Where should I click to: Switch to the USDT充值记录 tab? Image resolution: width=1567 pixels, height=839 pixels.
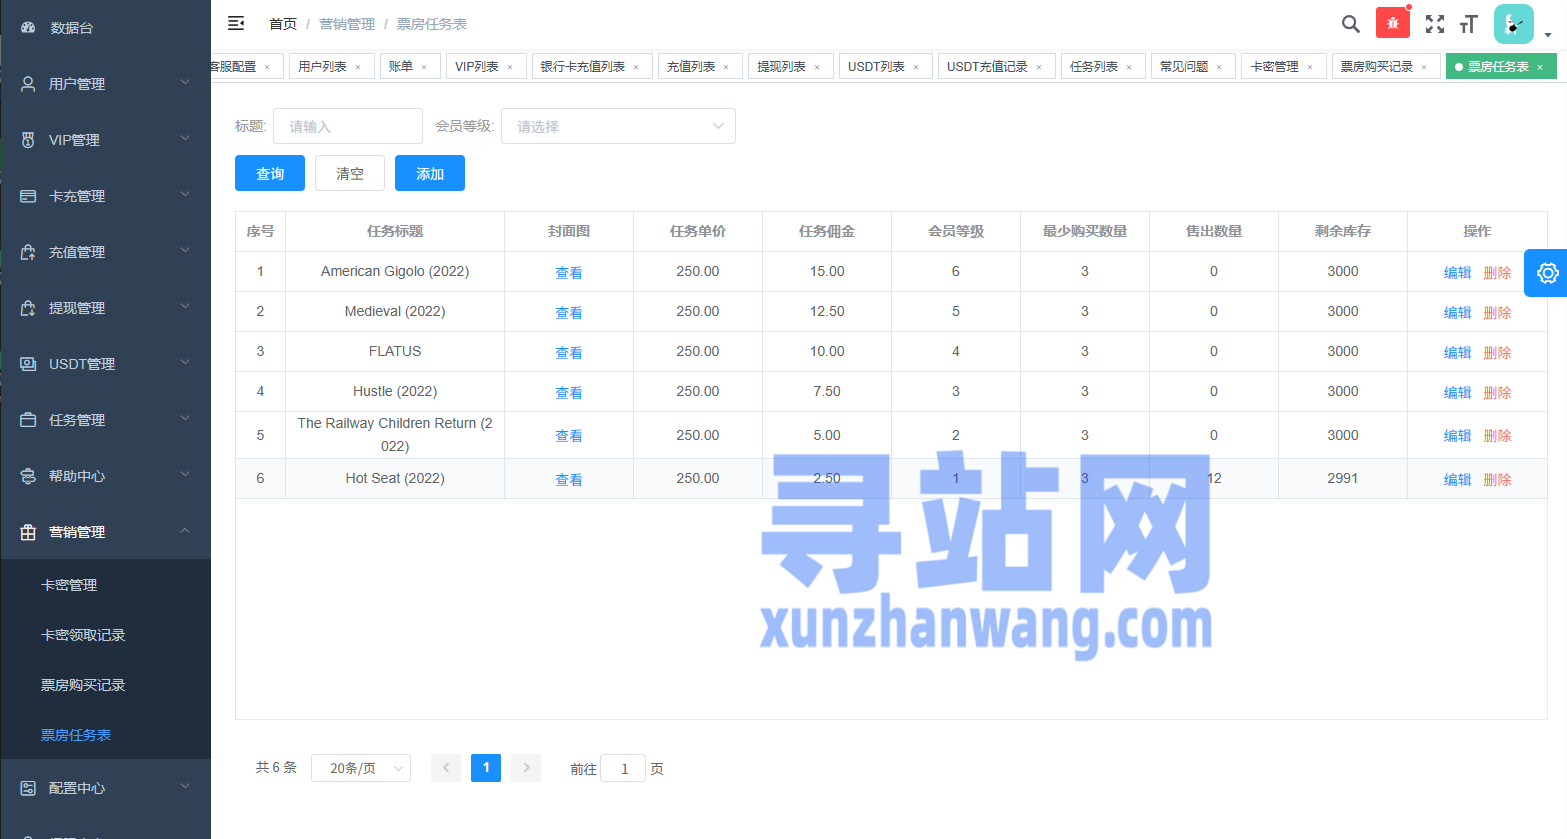(x=986, y=67)
